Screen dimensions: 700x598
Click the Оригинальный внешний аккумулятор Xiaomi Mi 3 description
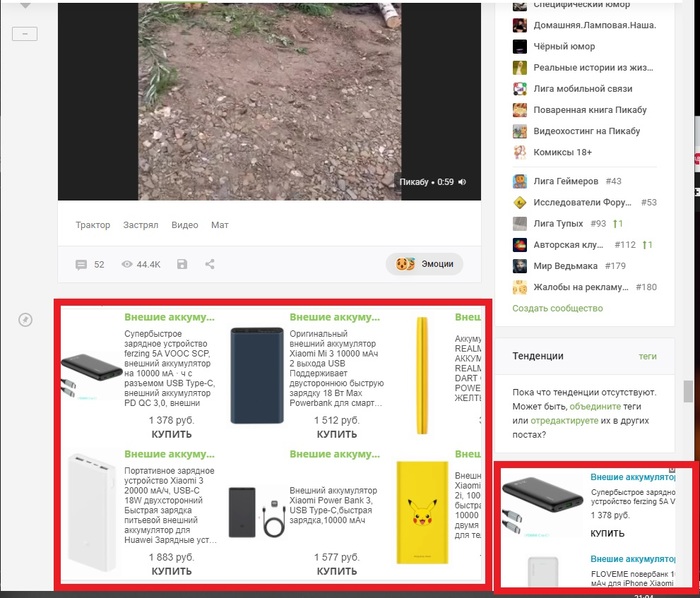click(337, 368)
